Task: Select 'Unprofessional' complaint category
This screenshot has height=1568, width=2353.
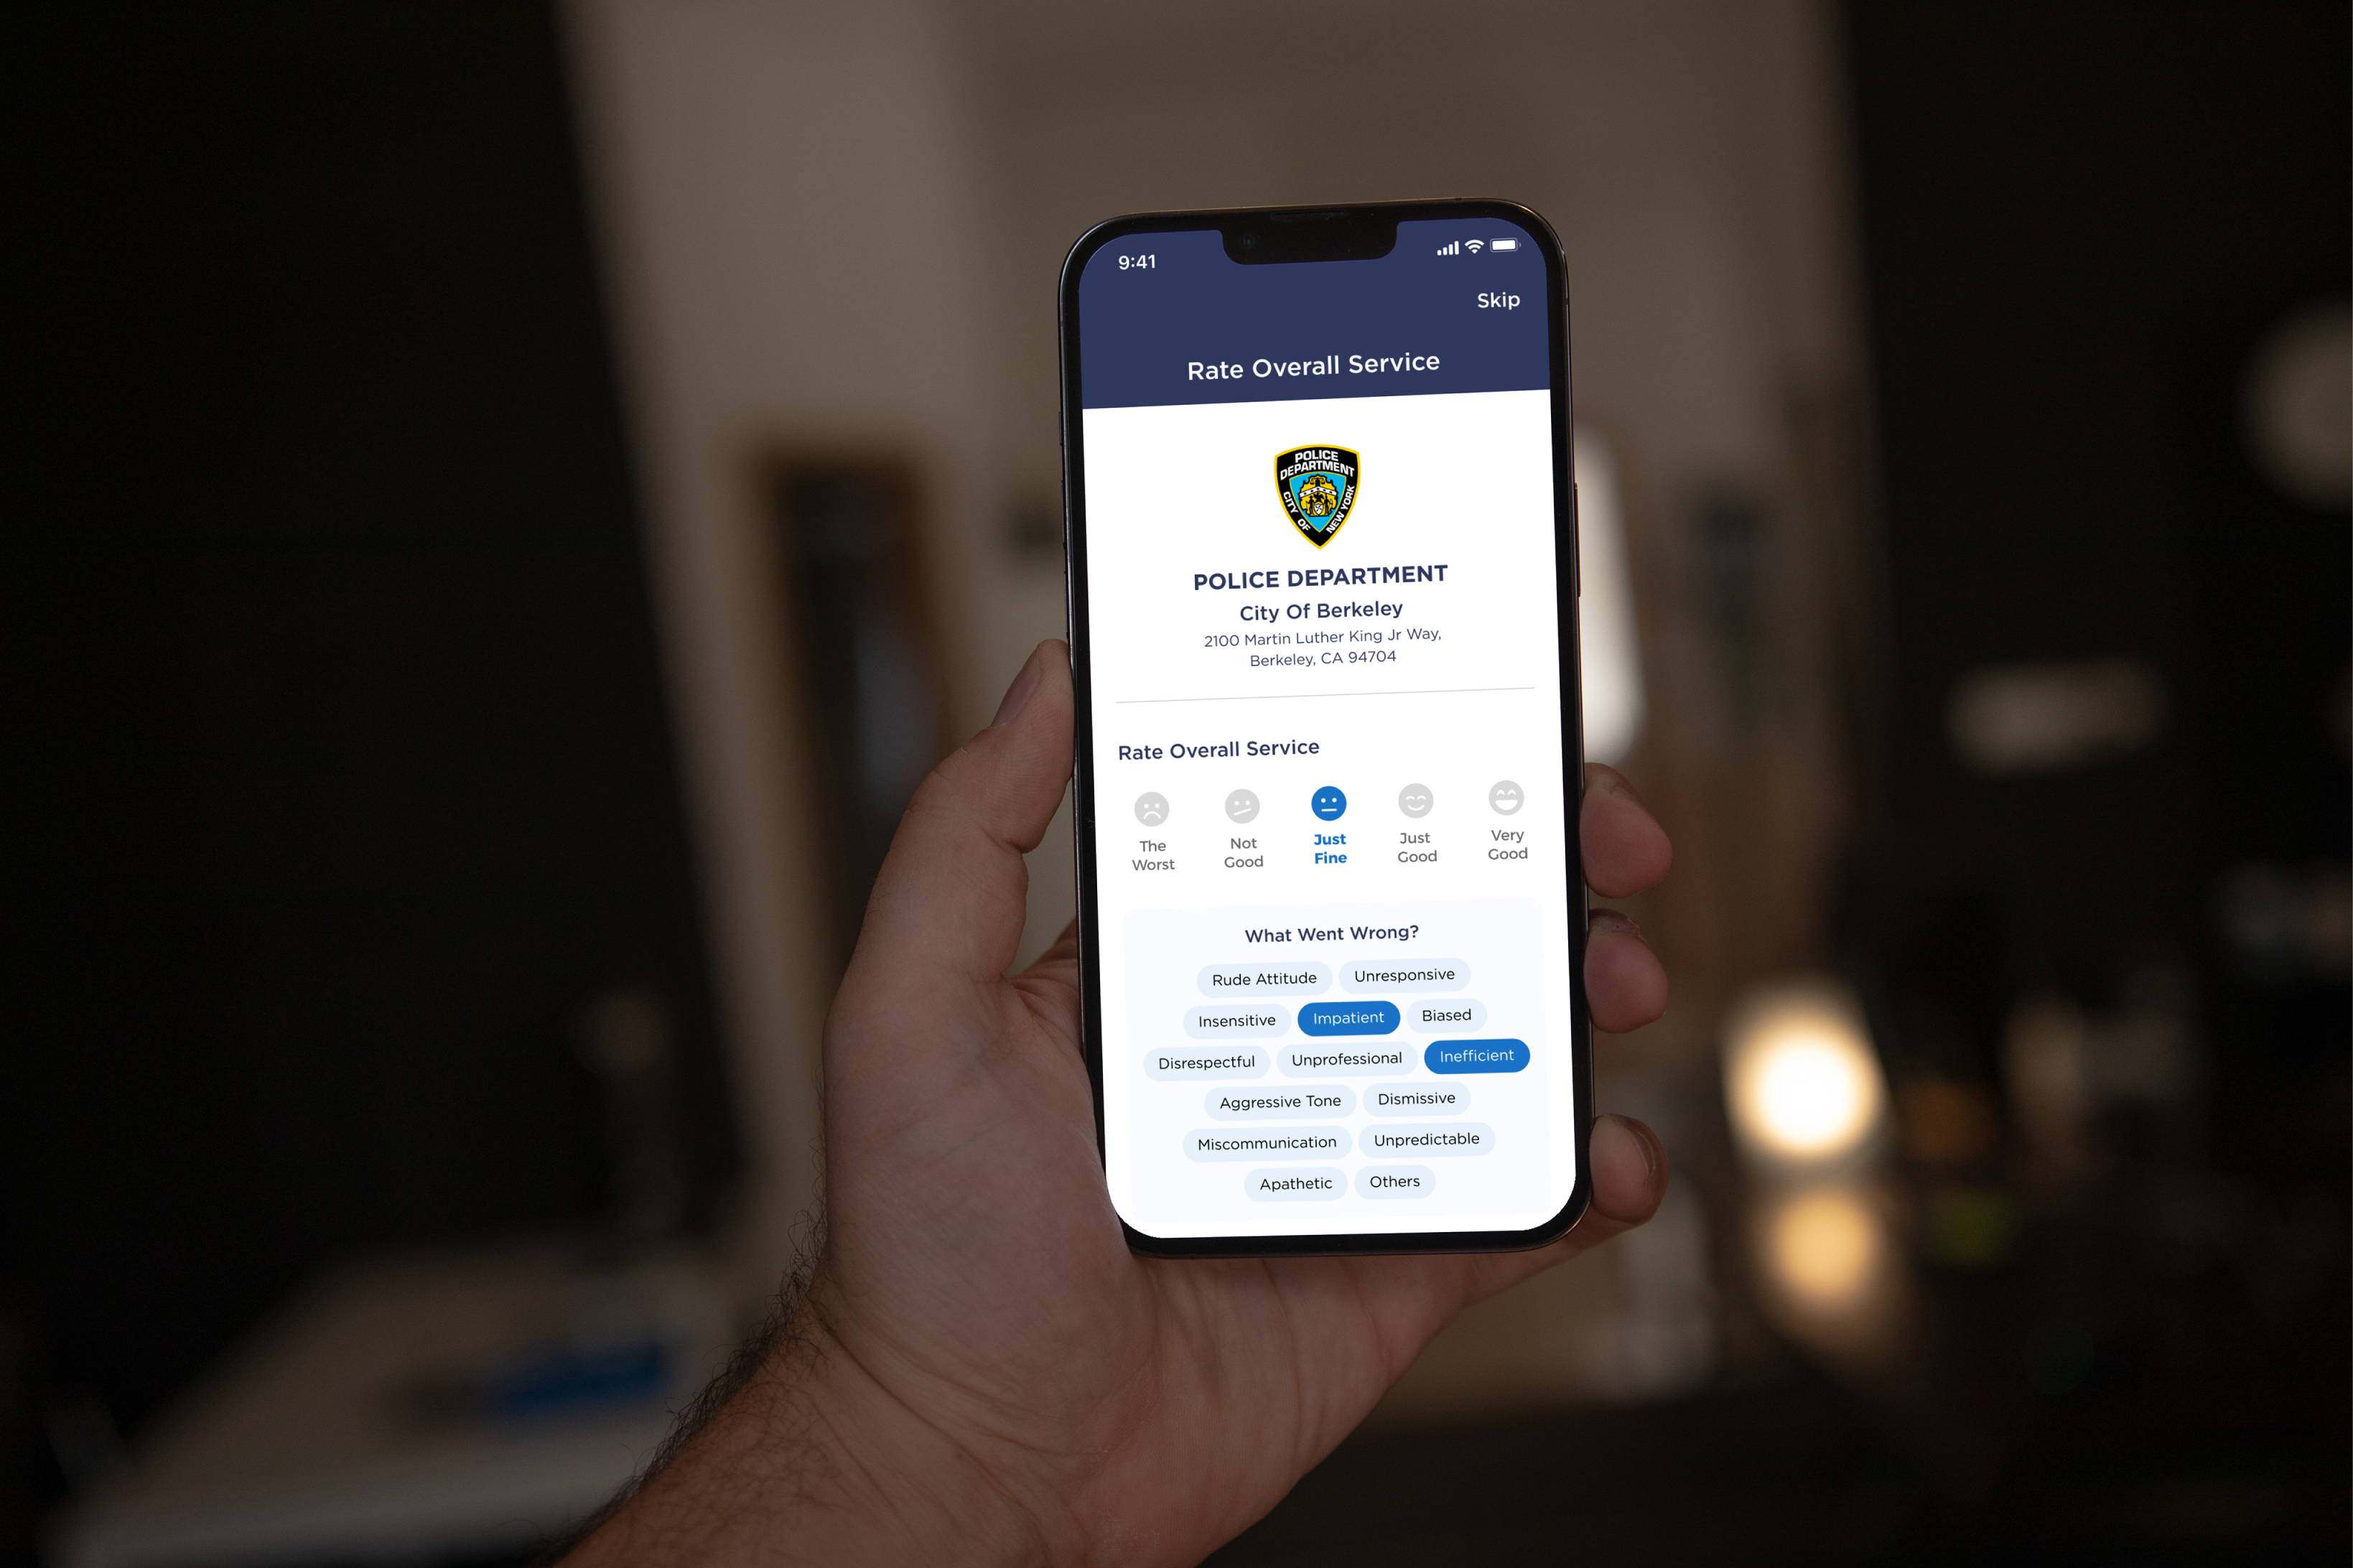Action: [x=1347, y=1057]
